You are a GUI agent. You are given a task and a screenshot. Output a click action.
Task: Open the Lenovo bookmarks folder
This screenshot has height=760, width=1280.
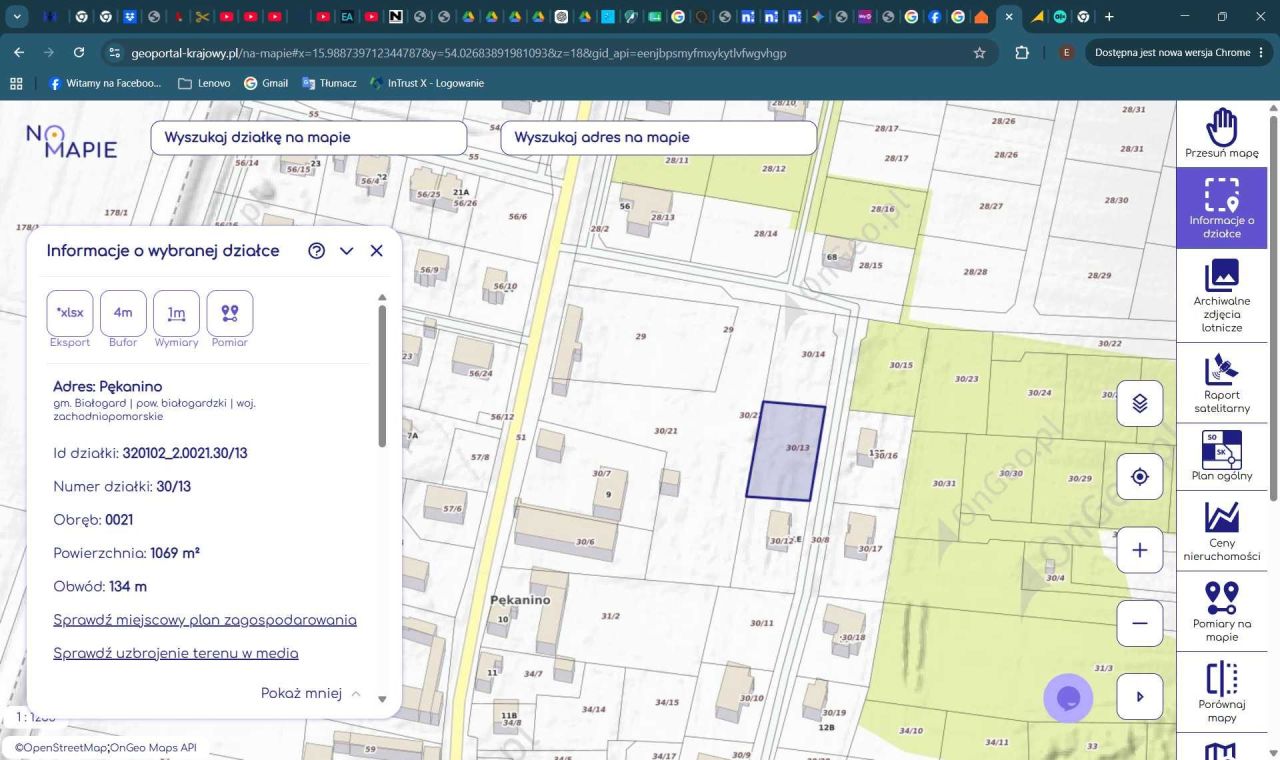(x=204, y=83)
